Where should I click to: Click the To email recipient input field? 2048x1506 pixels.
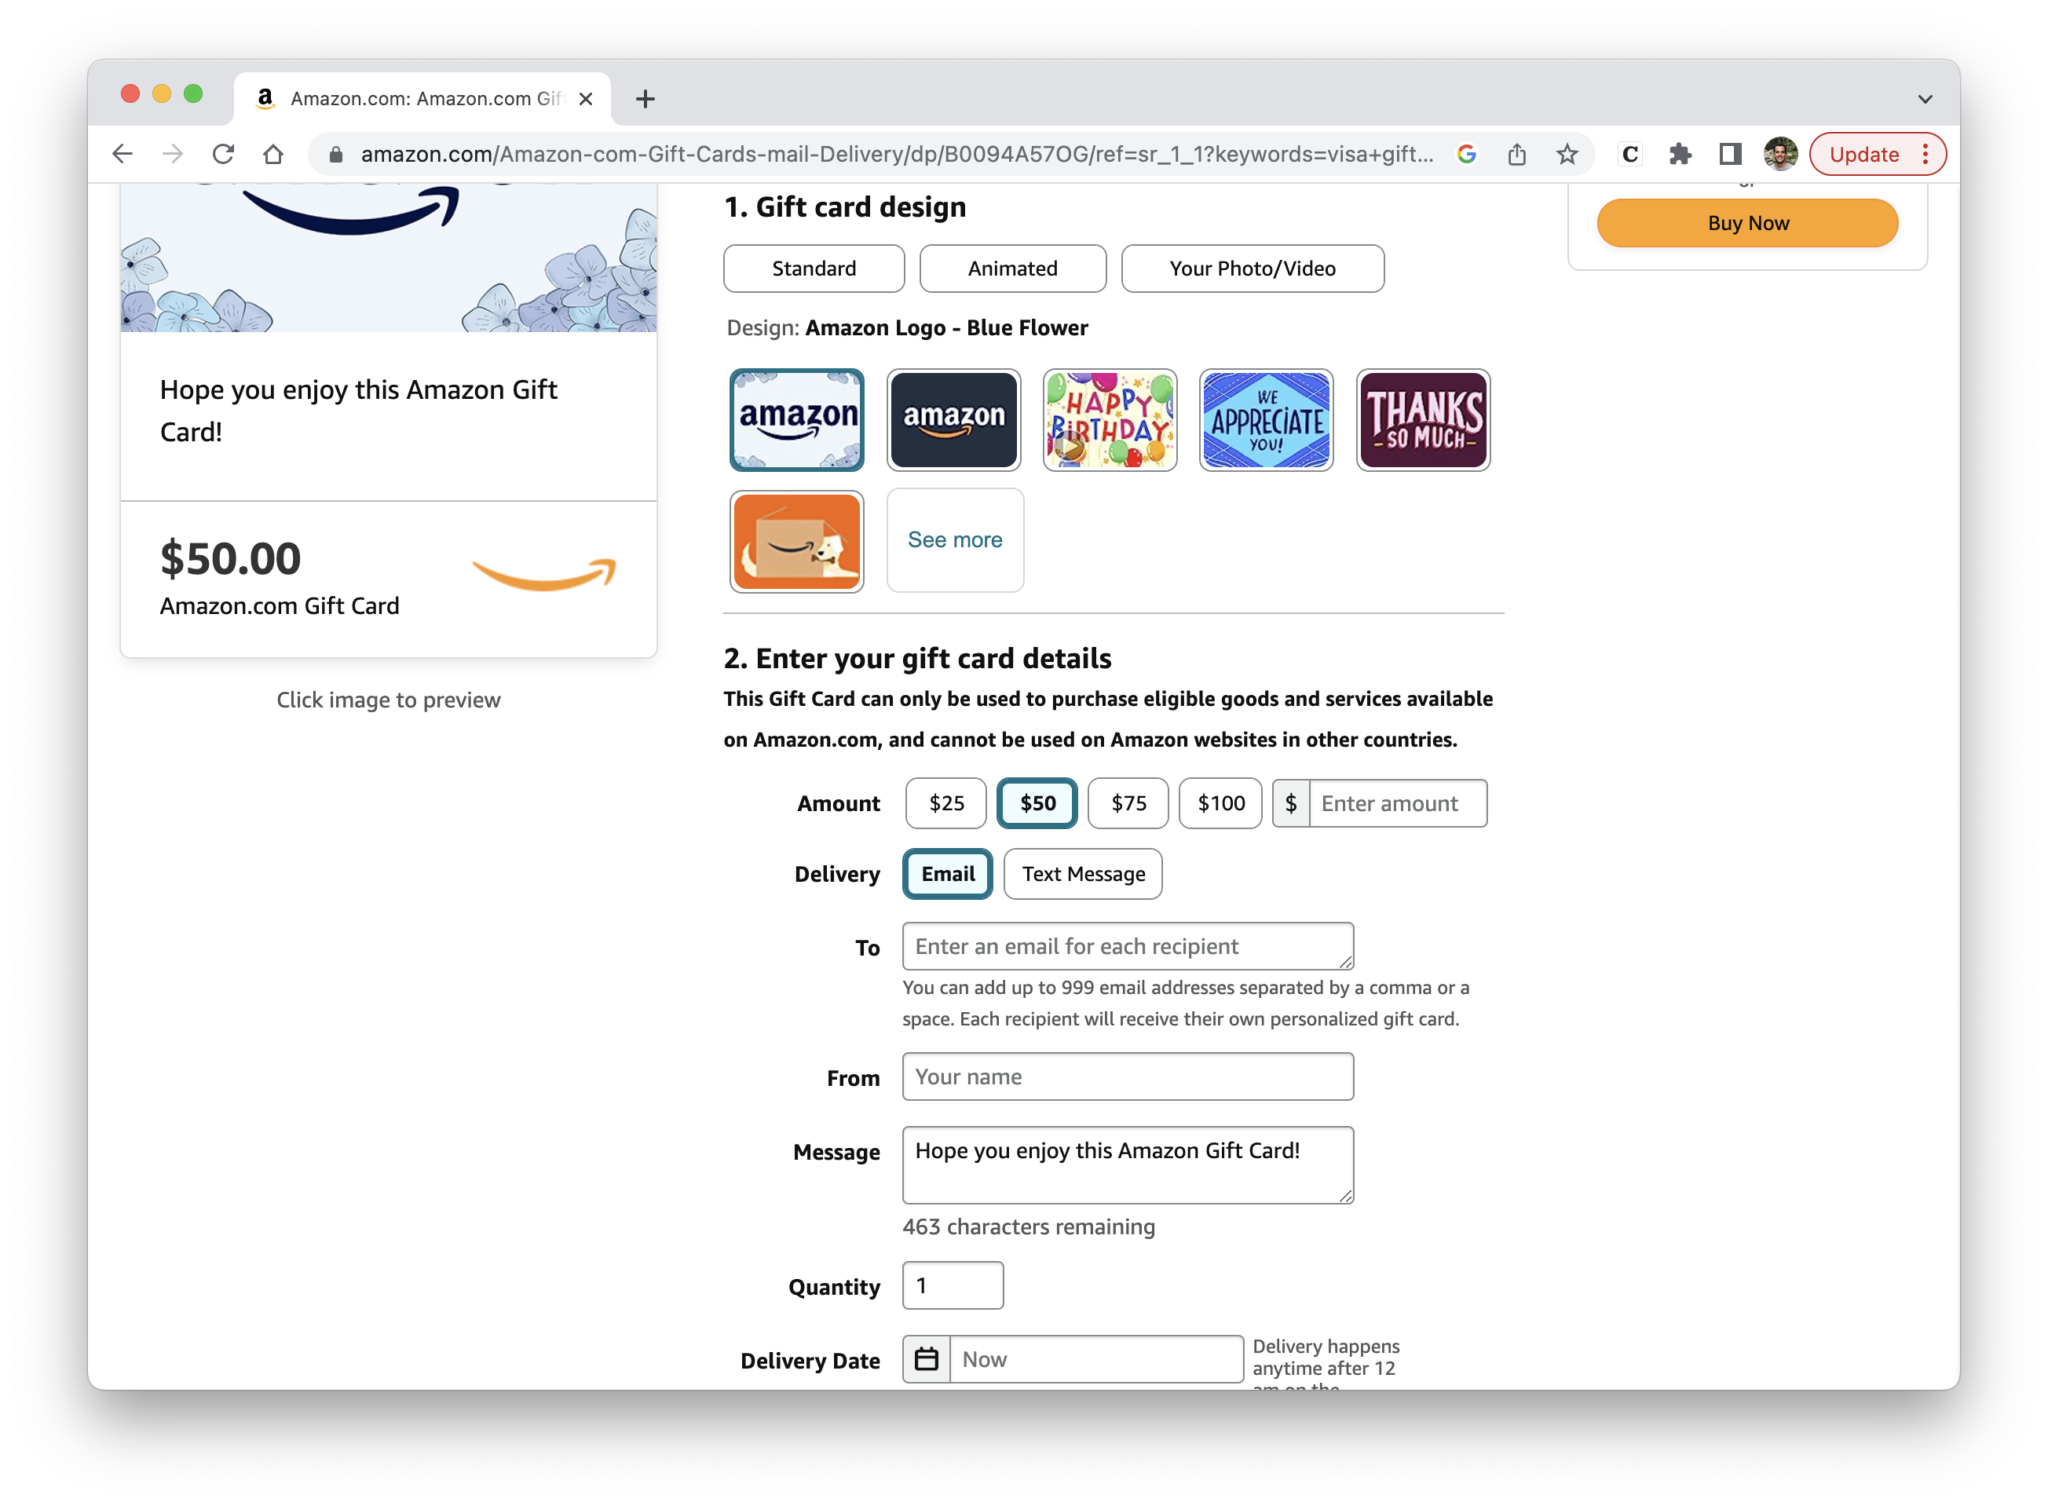pos(1127,946)
